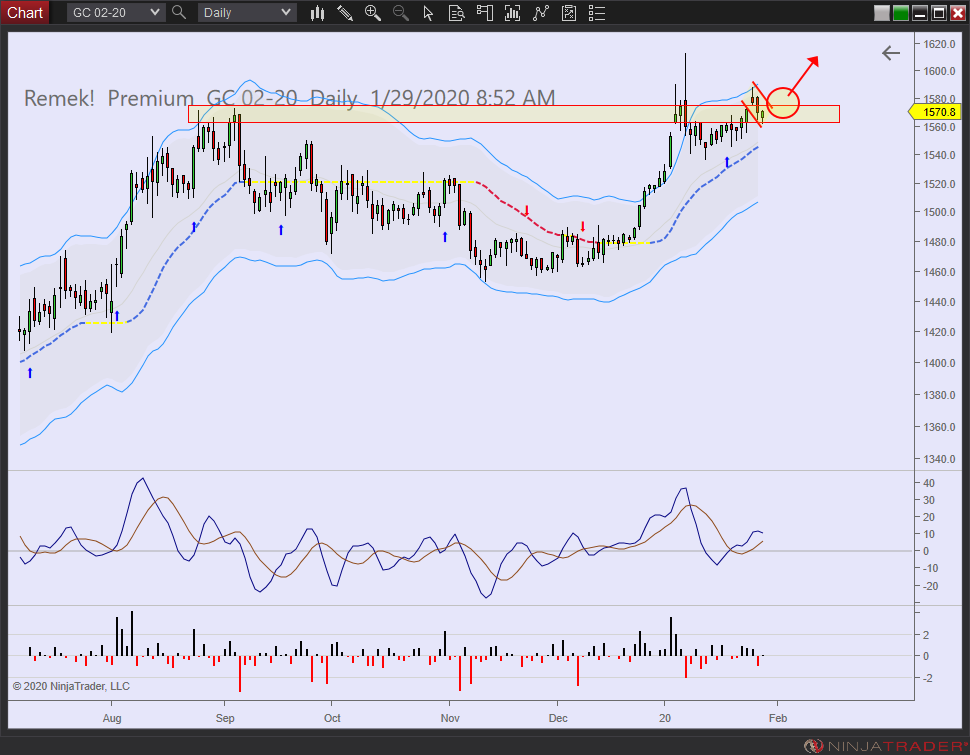Click the volume panel scale value -2
Viewport: 970px width, 755px height.
point(927,678)
